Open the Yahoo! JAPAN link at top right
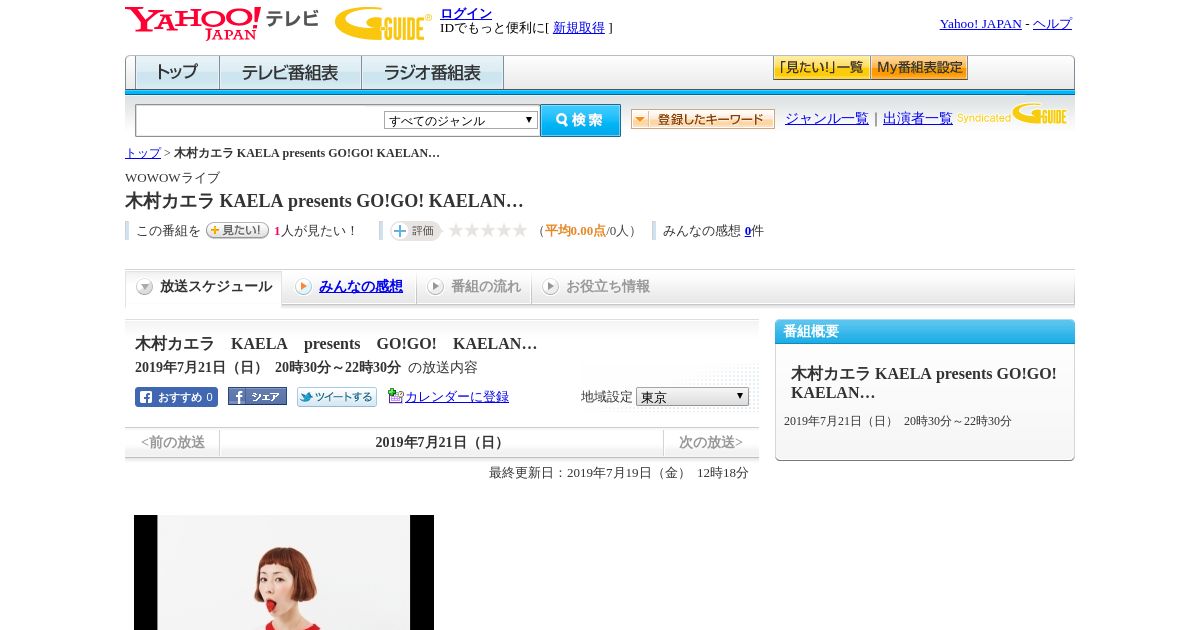1200x630 pixels. point(980,23)
